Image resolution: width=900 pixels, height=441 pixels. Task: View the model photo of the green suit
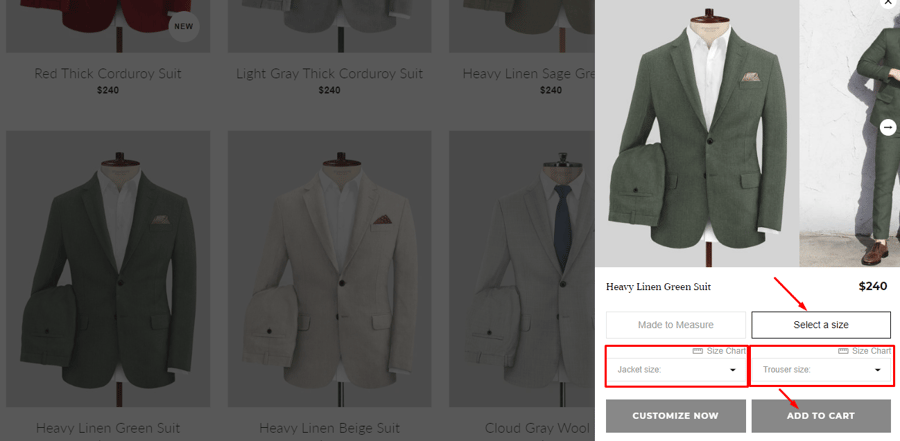(849, 133)
